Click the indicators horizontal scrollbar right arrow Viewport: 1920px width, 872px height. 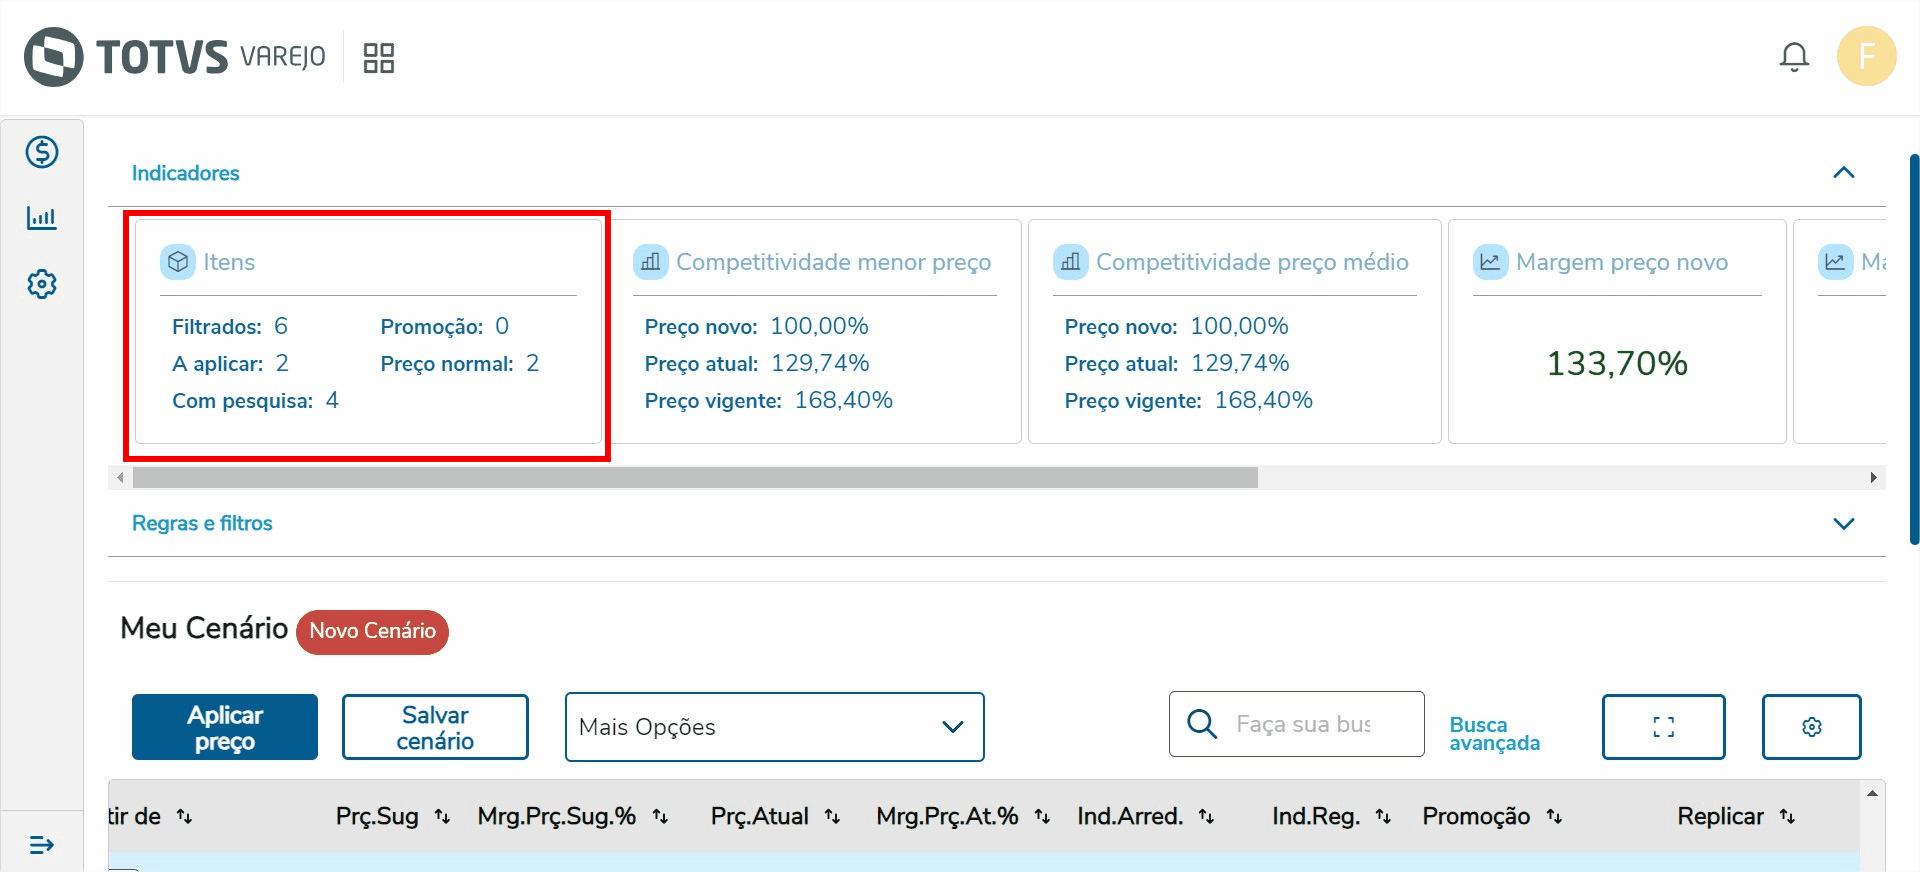click(x=1873, y=478)
